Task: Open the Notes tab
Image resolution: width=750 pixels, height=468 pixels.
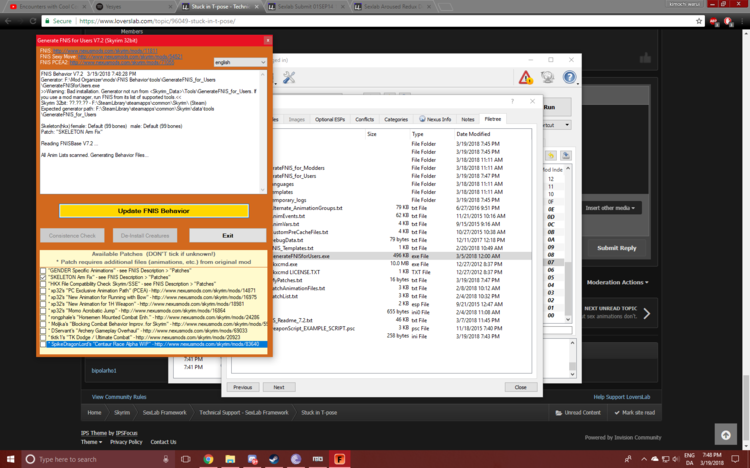Action: pos(468,120)
